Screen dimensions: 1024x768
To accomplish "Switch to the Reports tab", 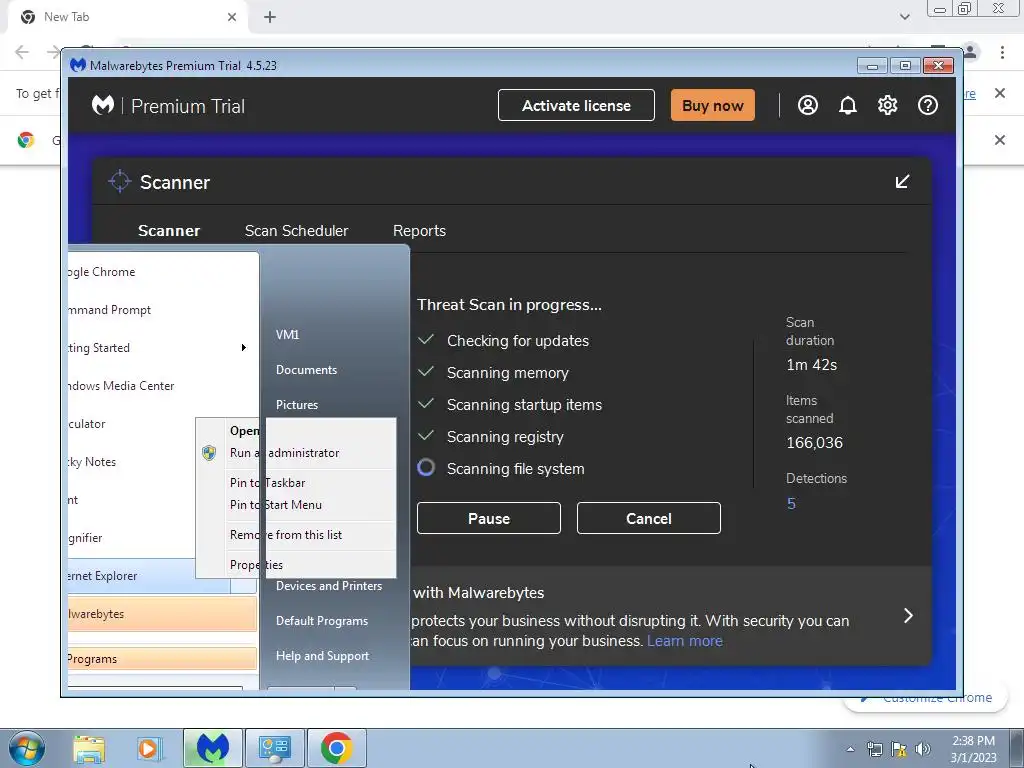I will click(x=419, y=231).
